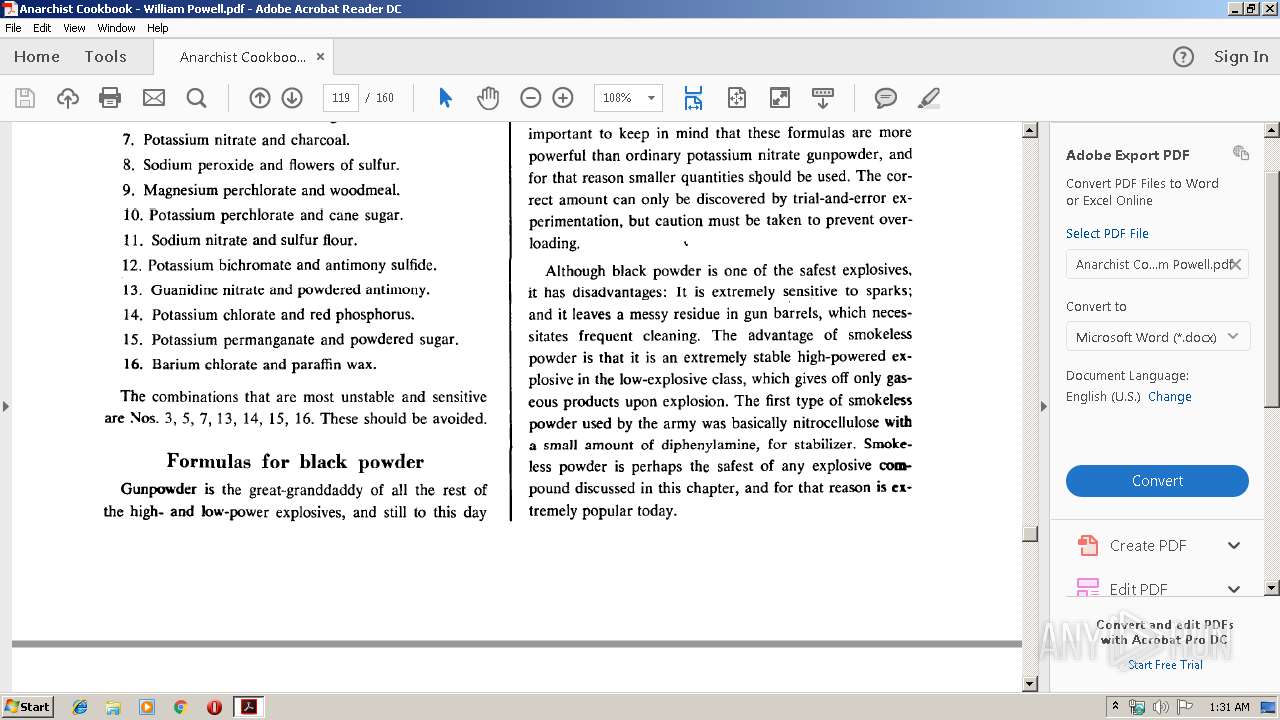The image size is (1280, 720).
Task: Send file by email envelope icon
Action: pyautogui.click(x=154, y=98)
